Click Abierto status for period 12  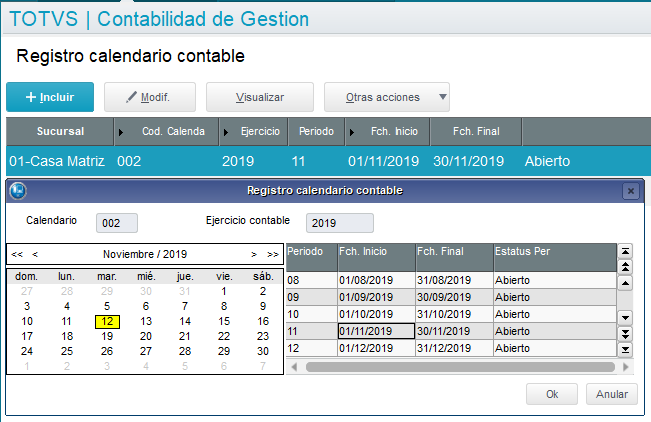tap(555, 348)
